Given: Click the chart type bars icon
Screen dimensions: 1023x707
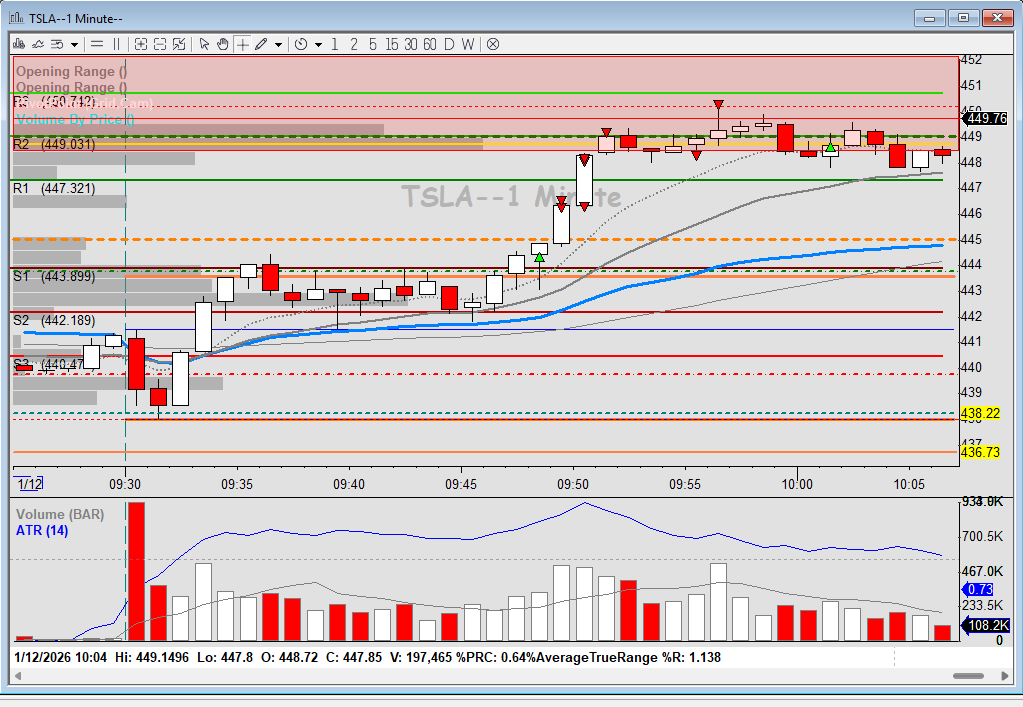Looking at the screenshot, I should 19,44.
